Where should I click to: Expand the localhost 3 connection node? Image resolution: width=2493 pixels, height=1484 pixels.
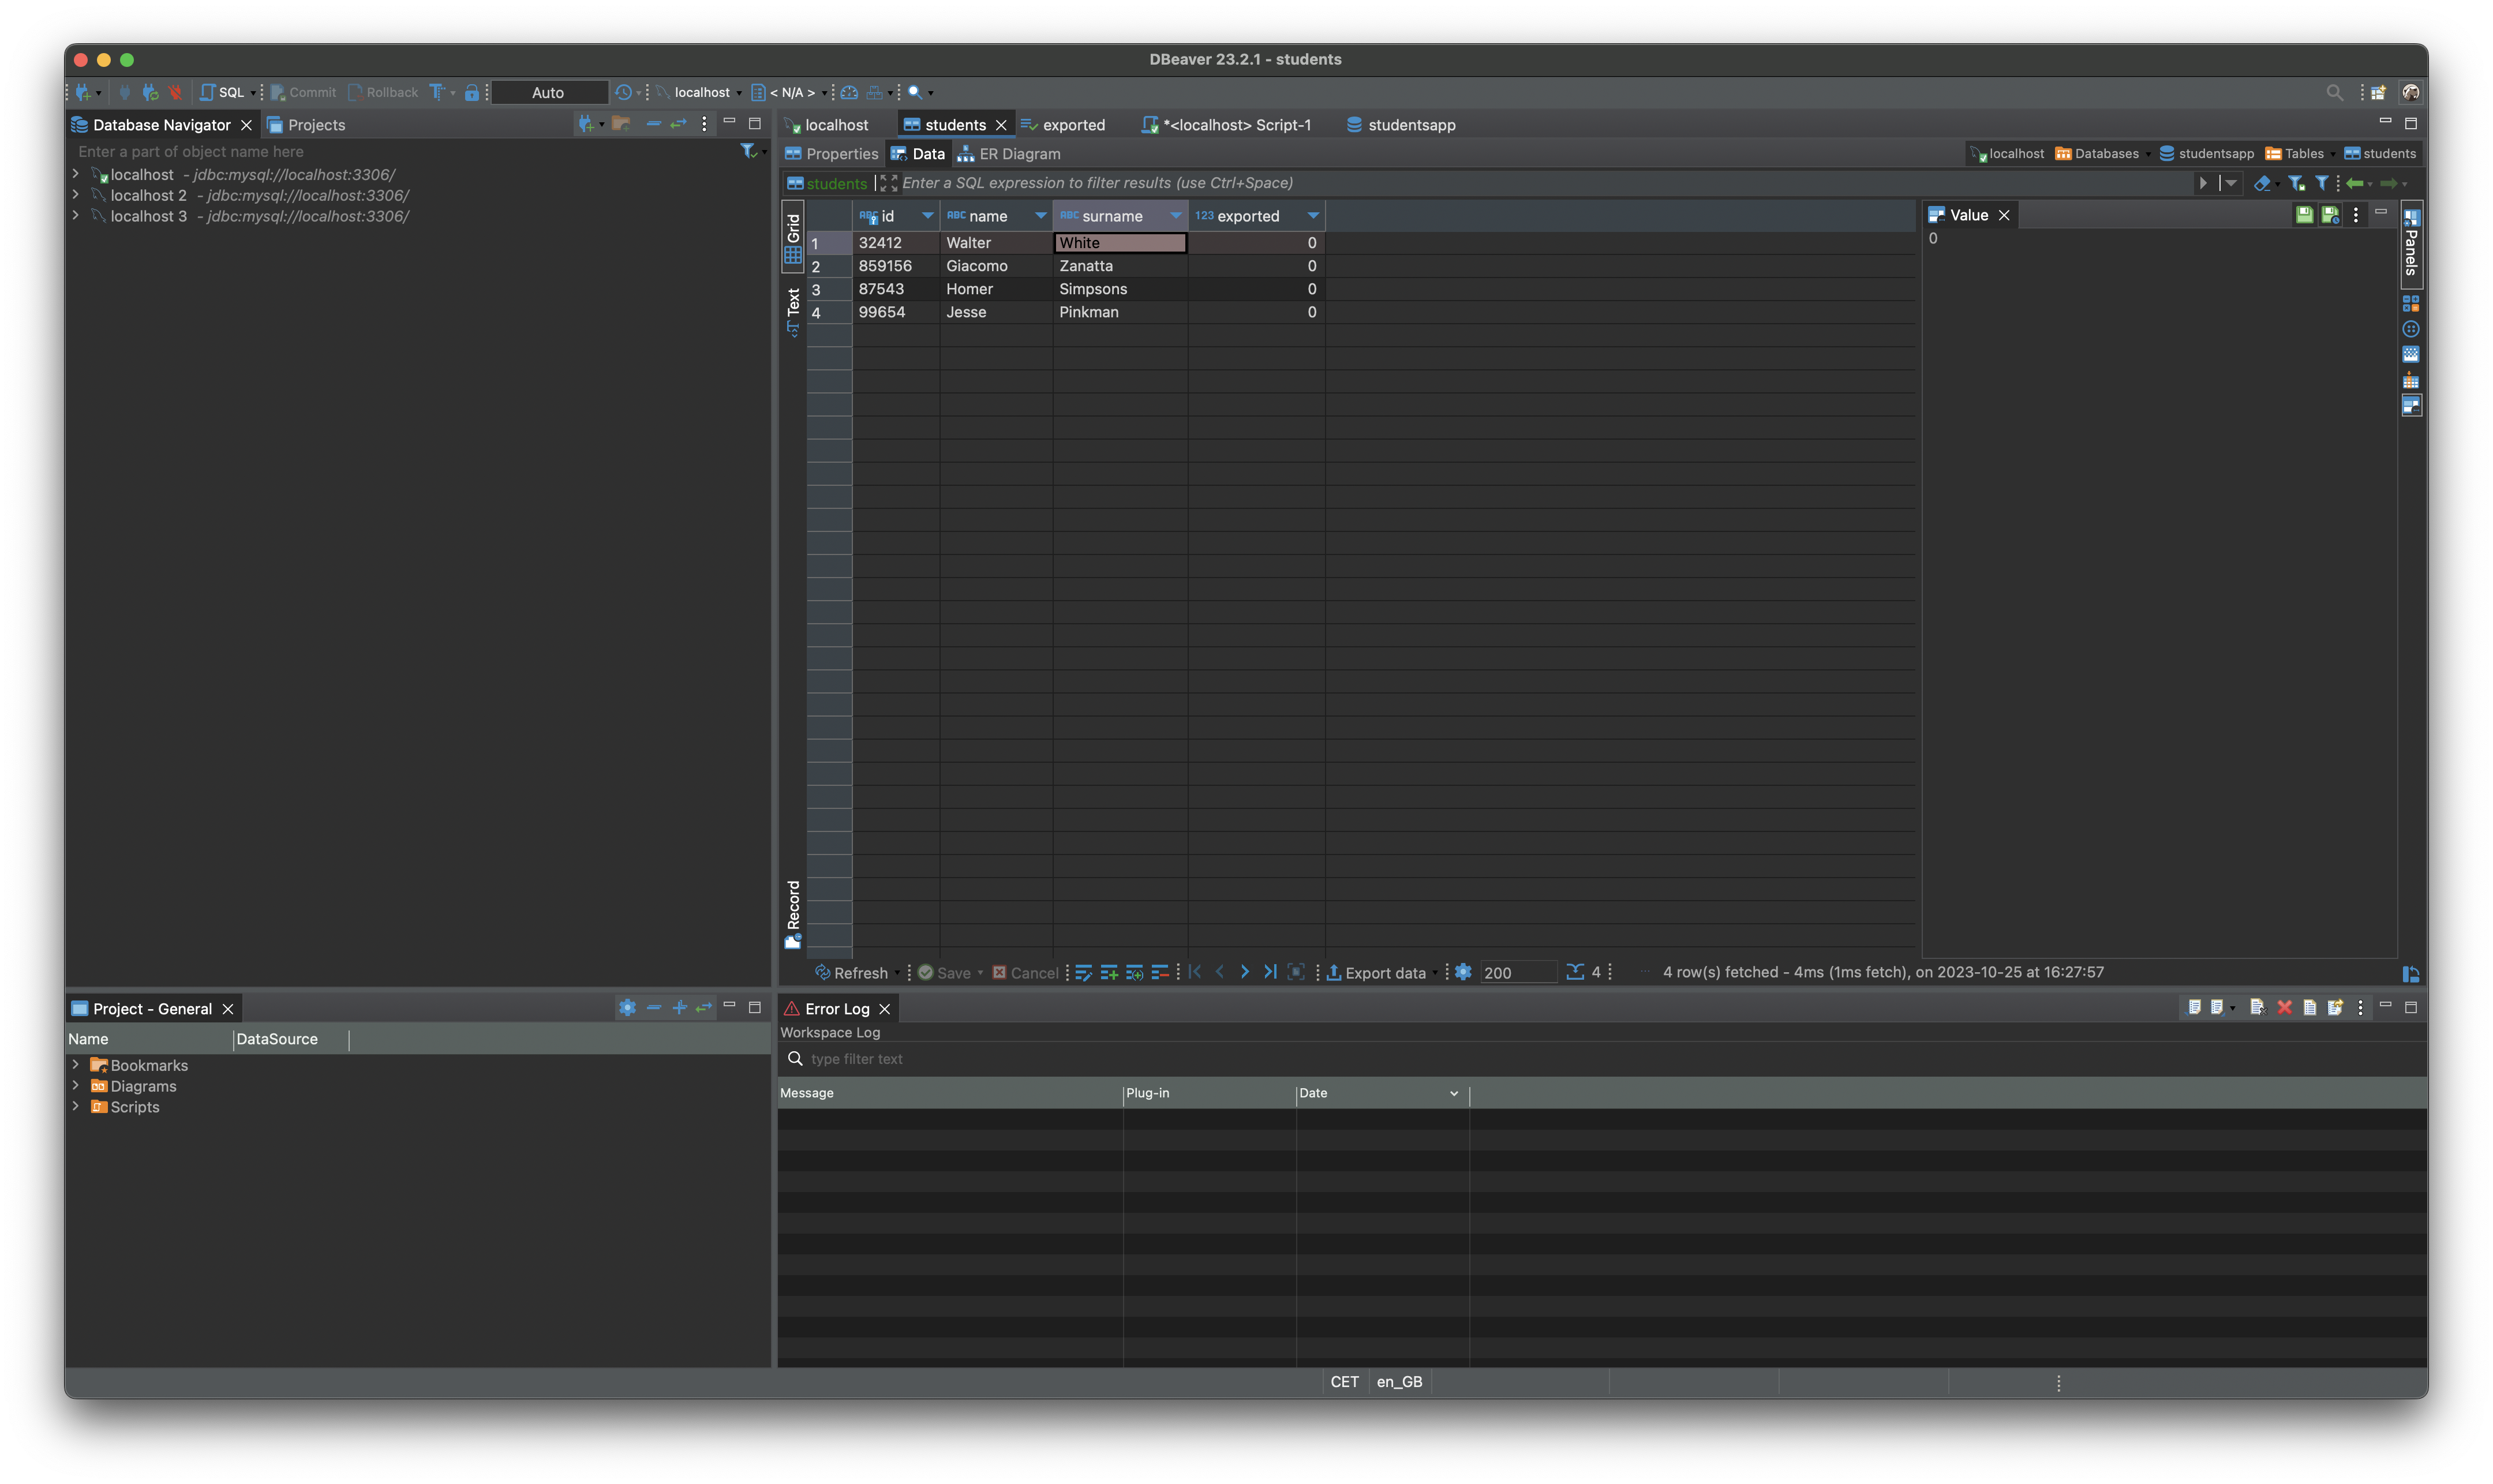76,216
